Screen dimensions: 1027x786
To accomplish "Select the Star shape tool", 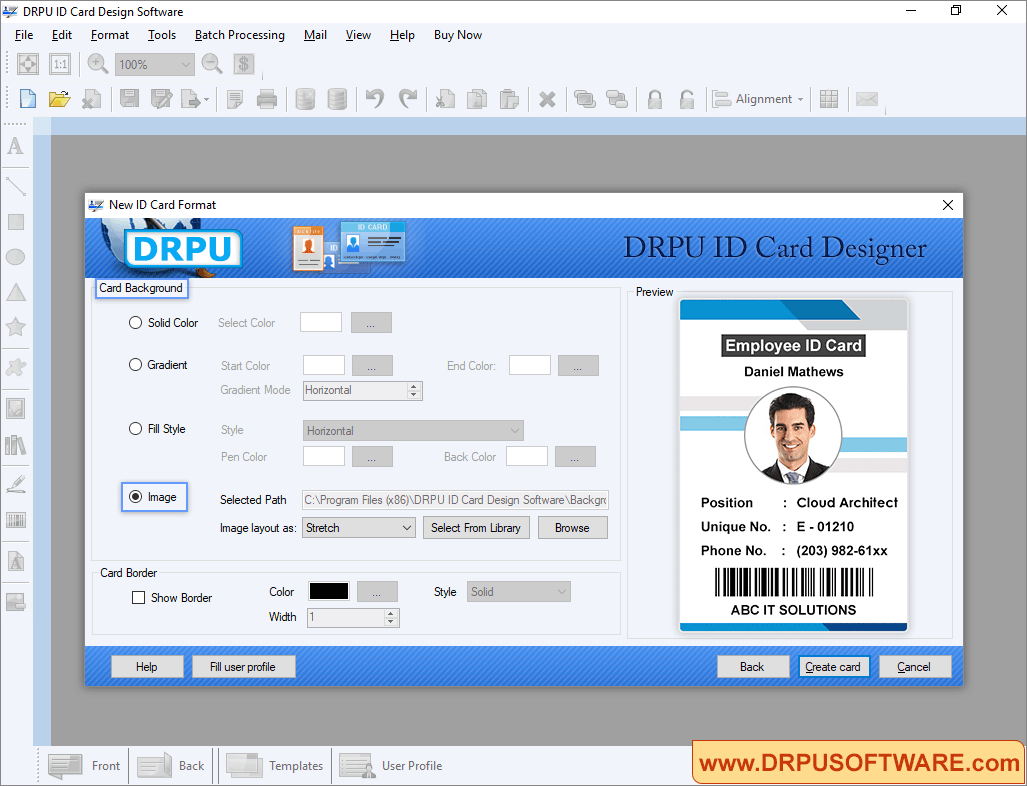I will [16, 326].
